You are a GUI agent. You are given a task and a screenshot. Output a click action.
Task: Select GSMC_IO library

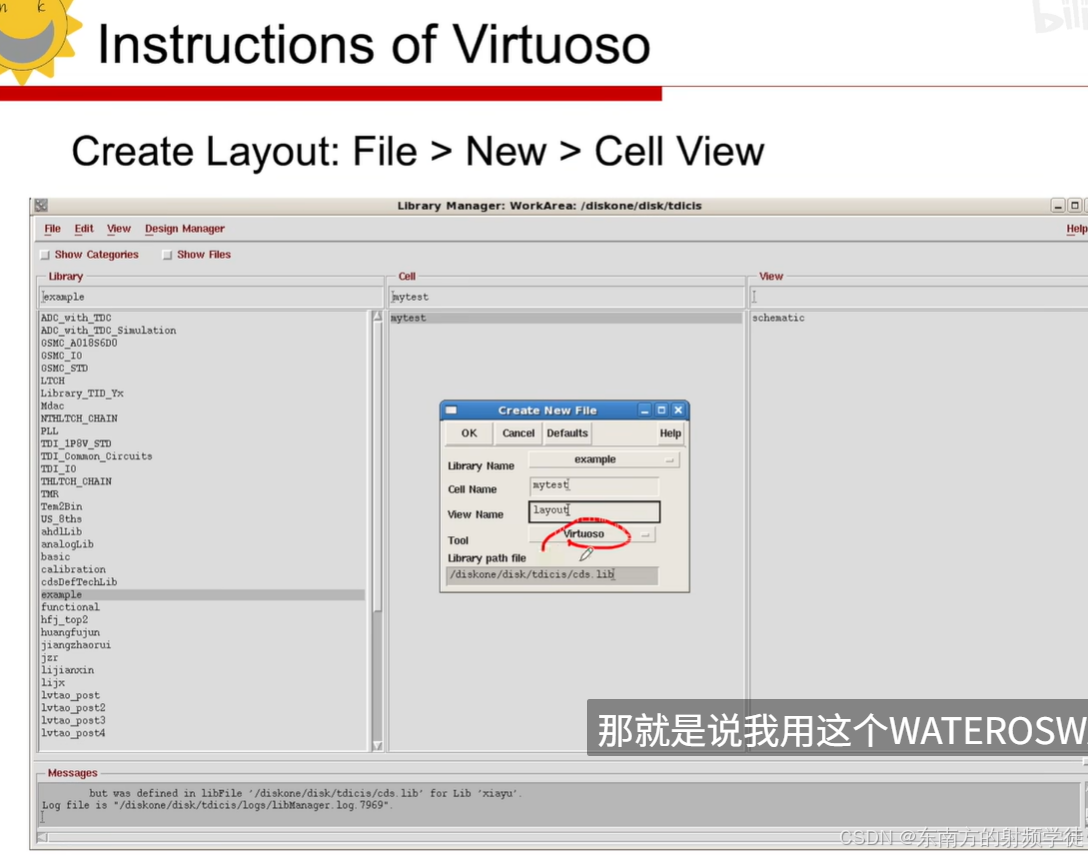point(61,355)
